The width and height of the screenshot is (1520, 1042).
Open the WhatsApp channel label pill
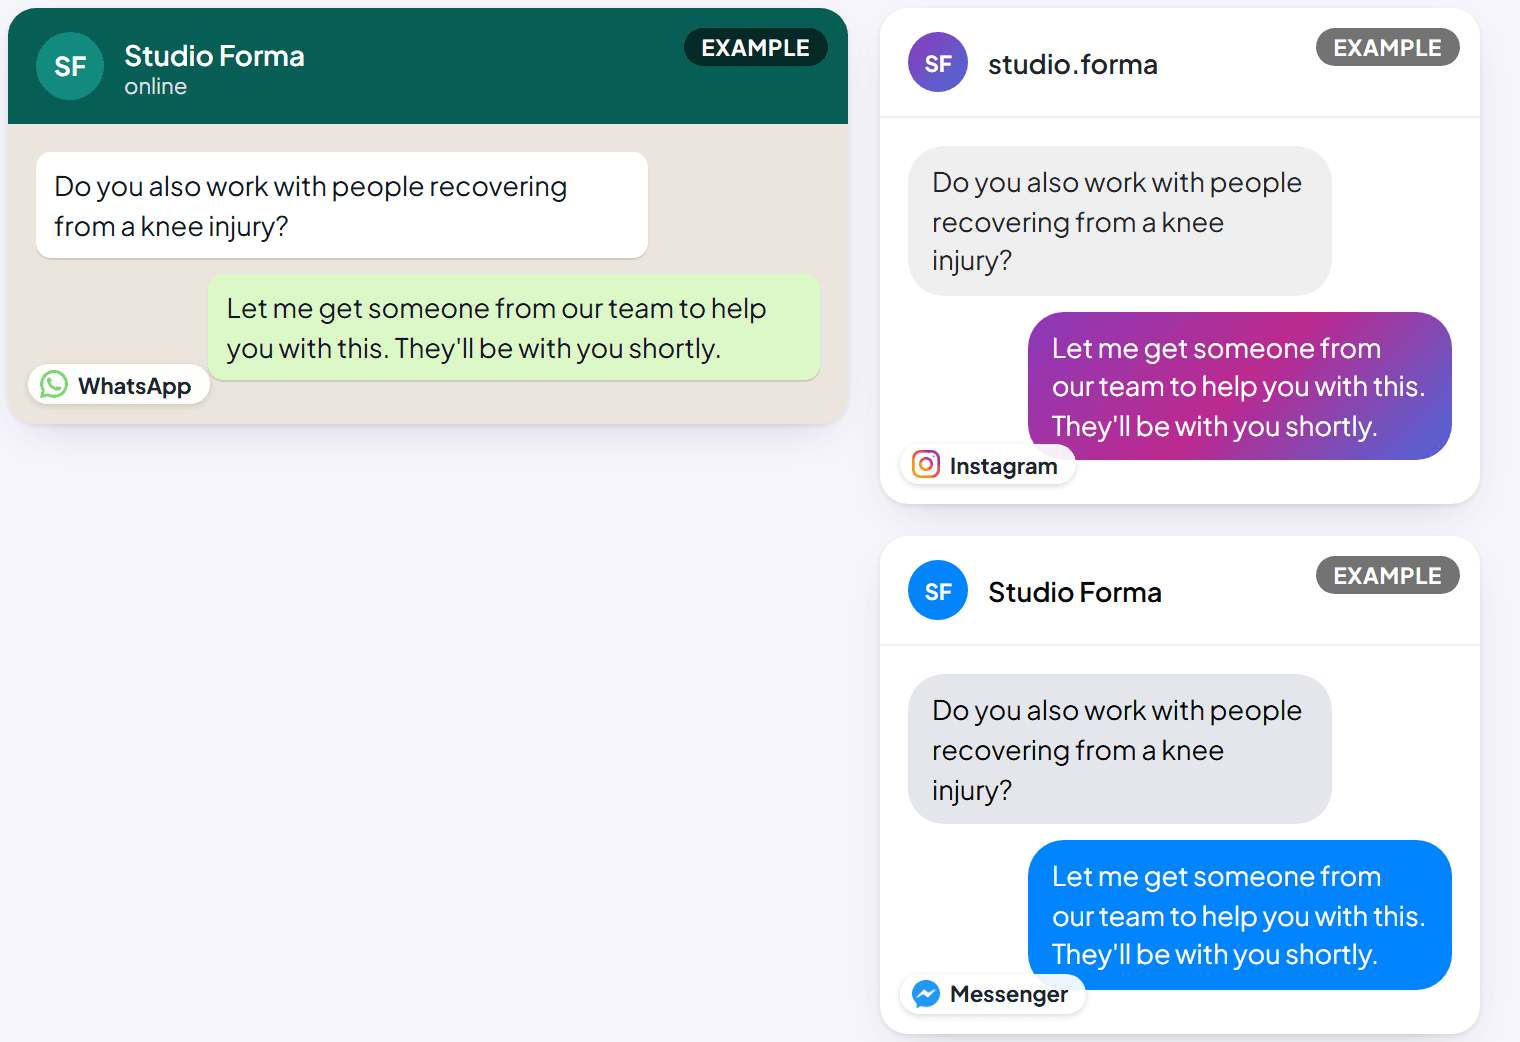pos(119,385)
